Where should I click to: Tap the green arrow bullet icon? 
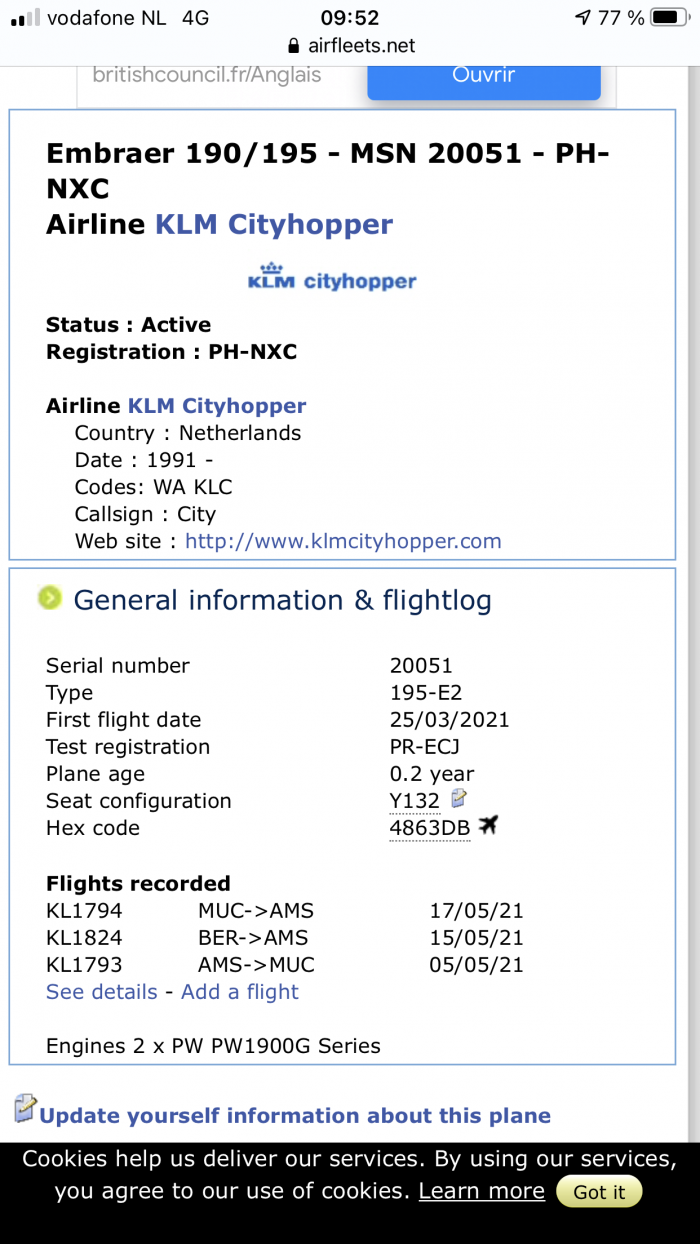(x=50, y=598)
